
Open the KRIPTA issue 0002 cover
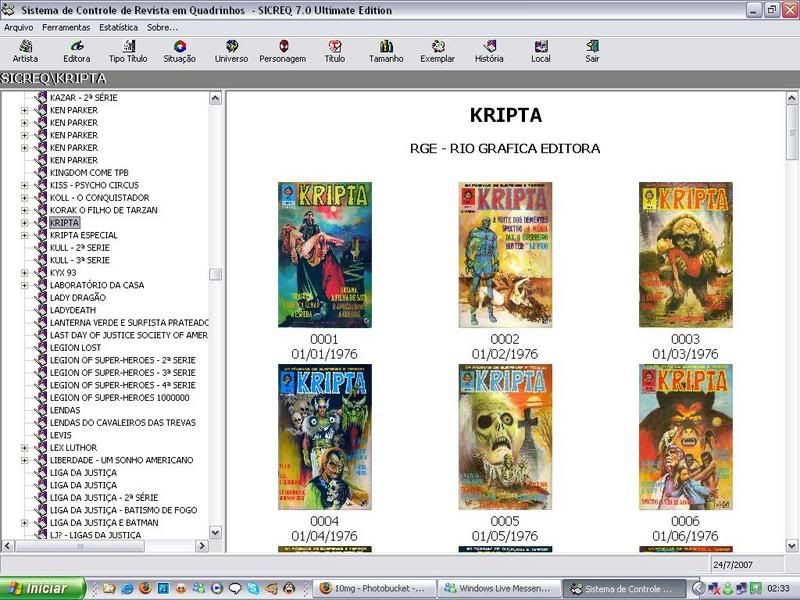[505, 255]
